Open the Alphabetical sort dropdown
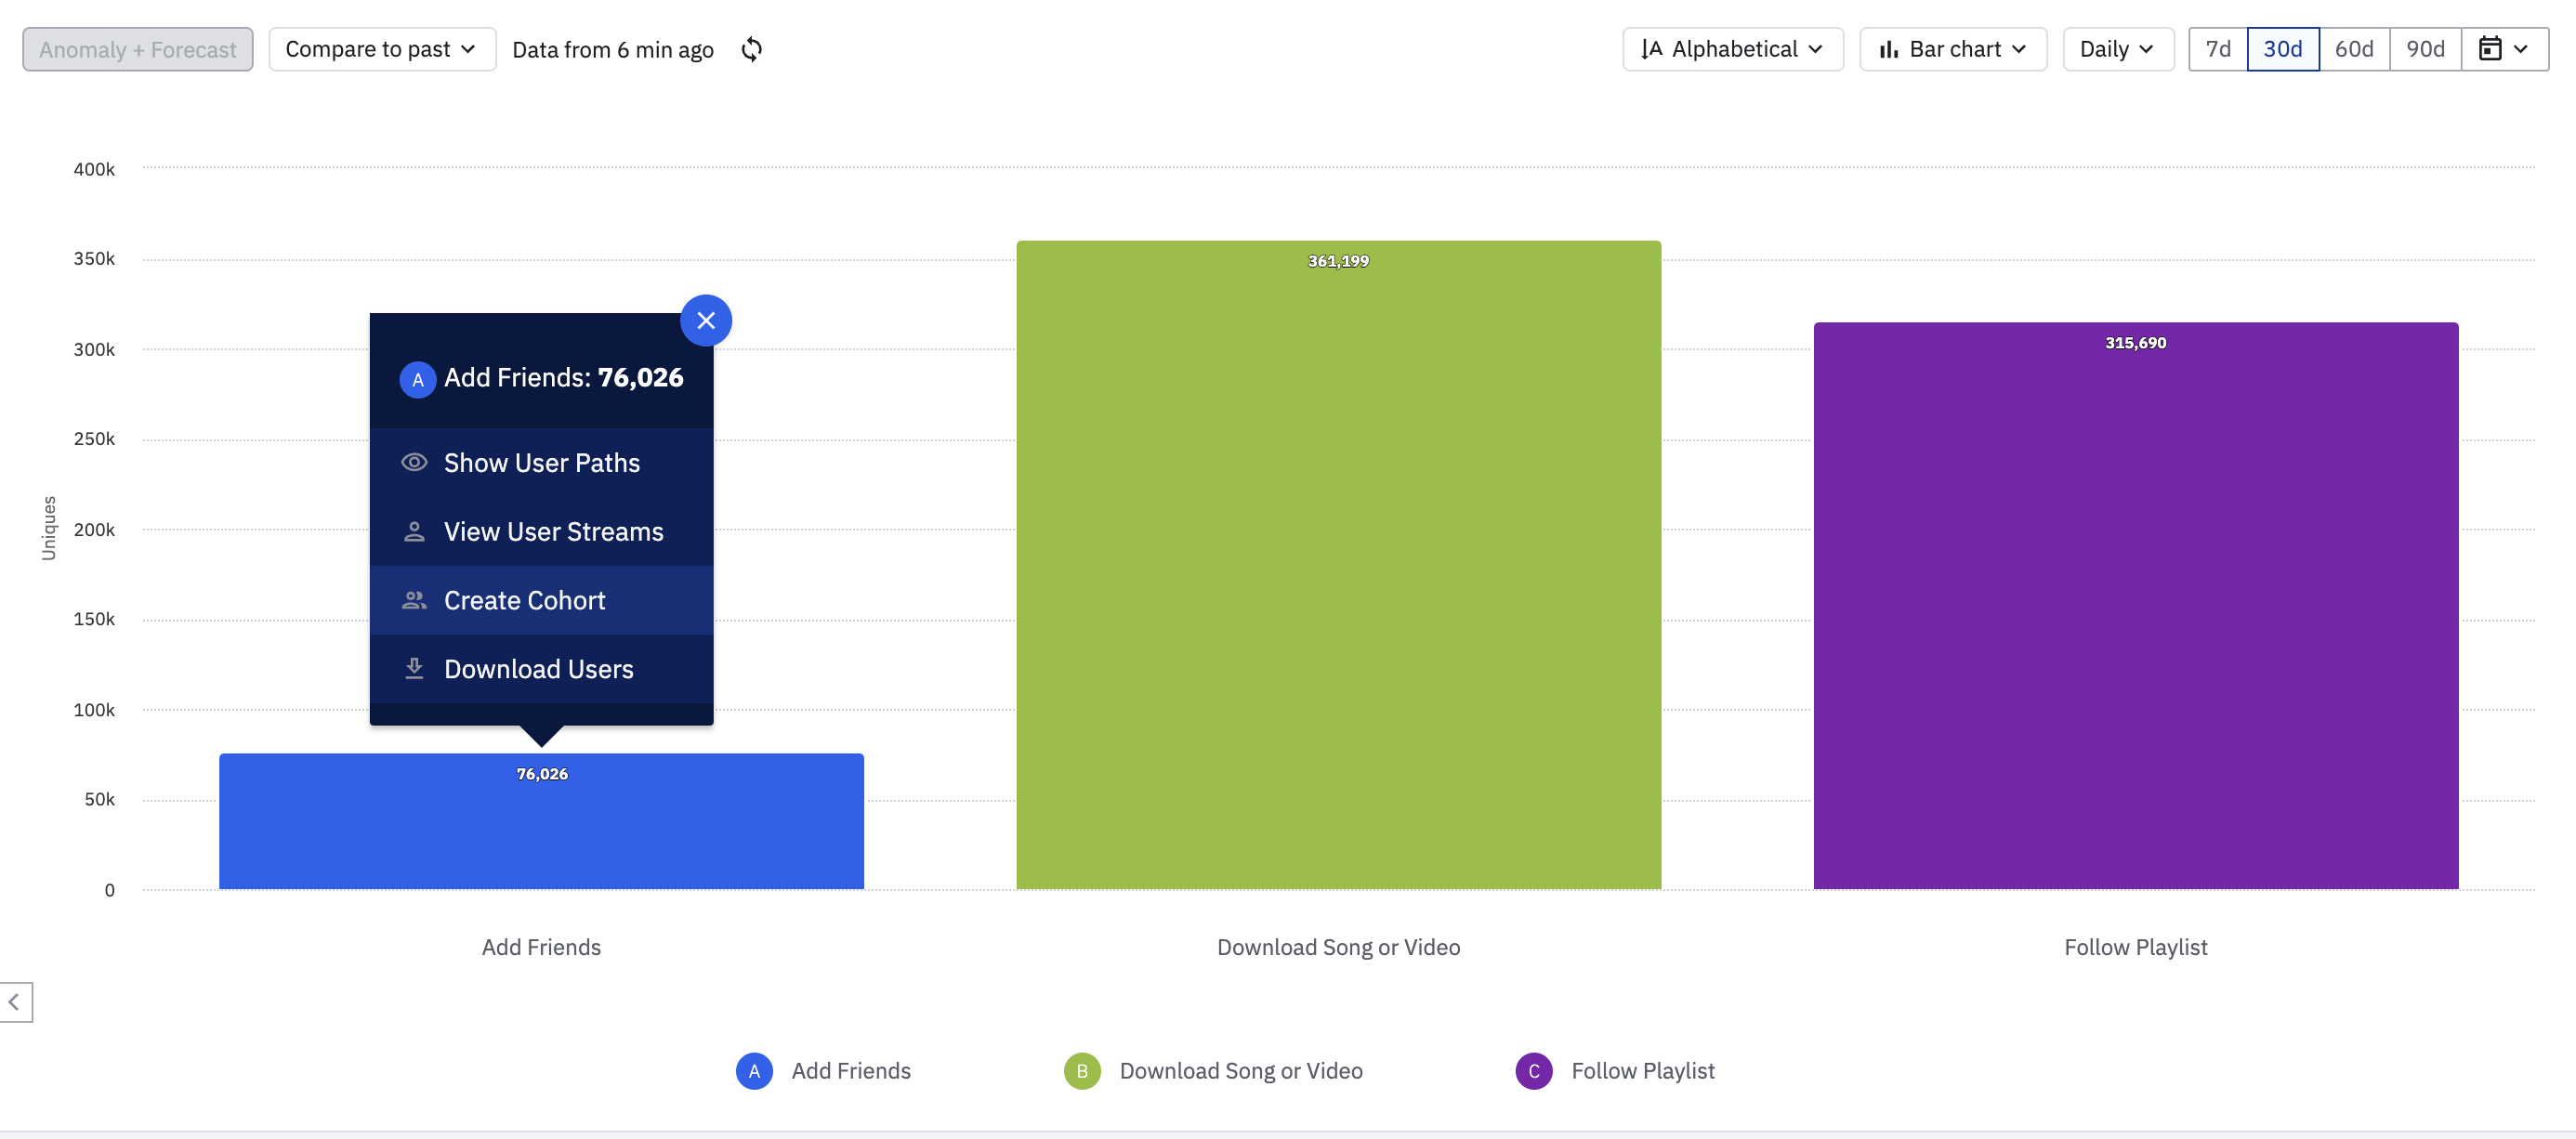The width and height of the screenshot is (2576, 1139). click(x=1732, y=49)
